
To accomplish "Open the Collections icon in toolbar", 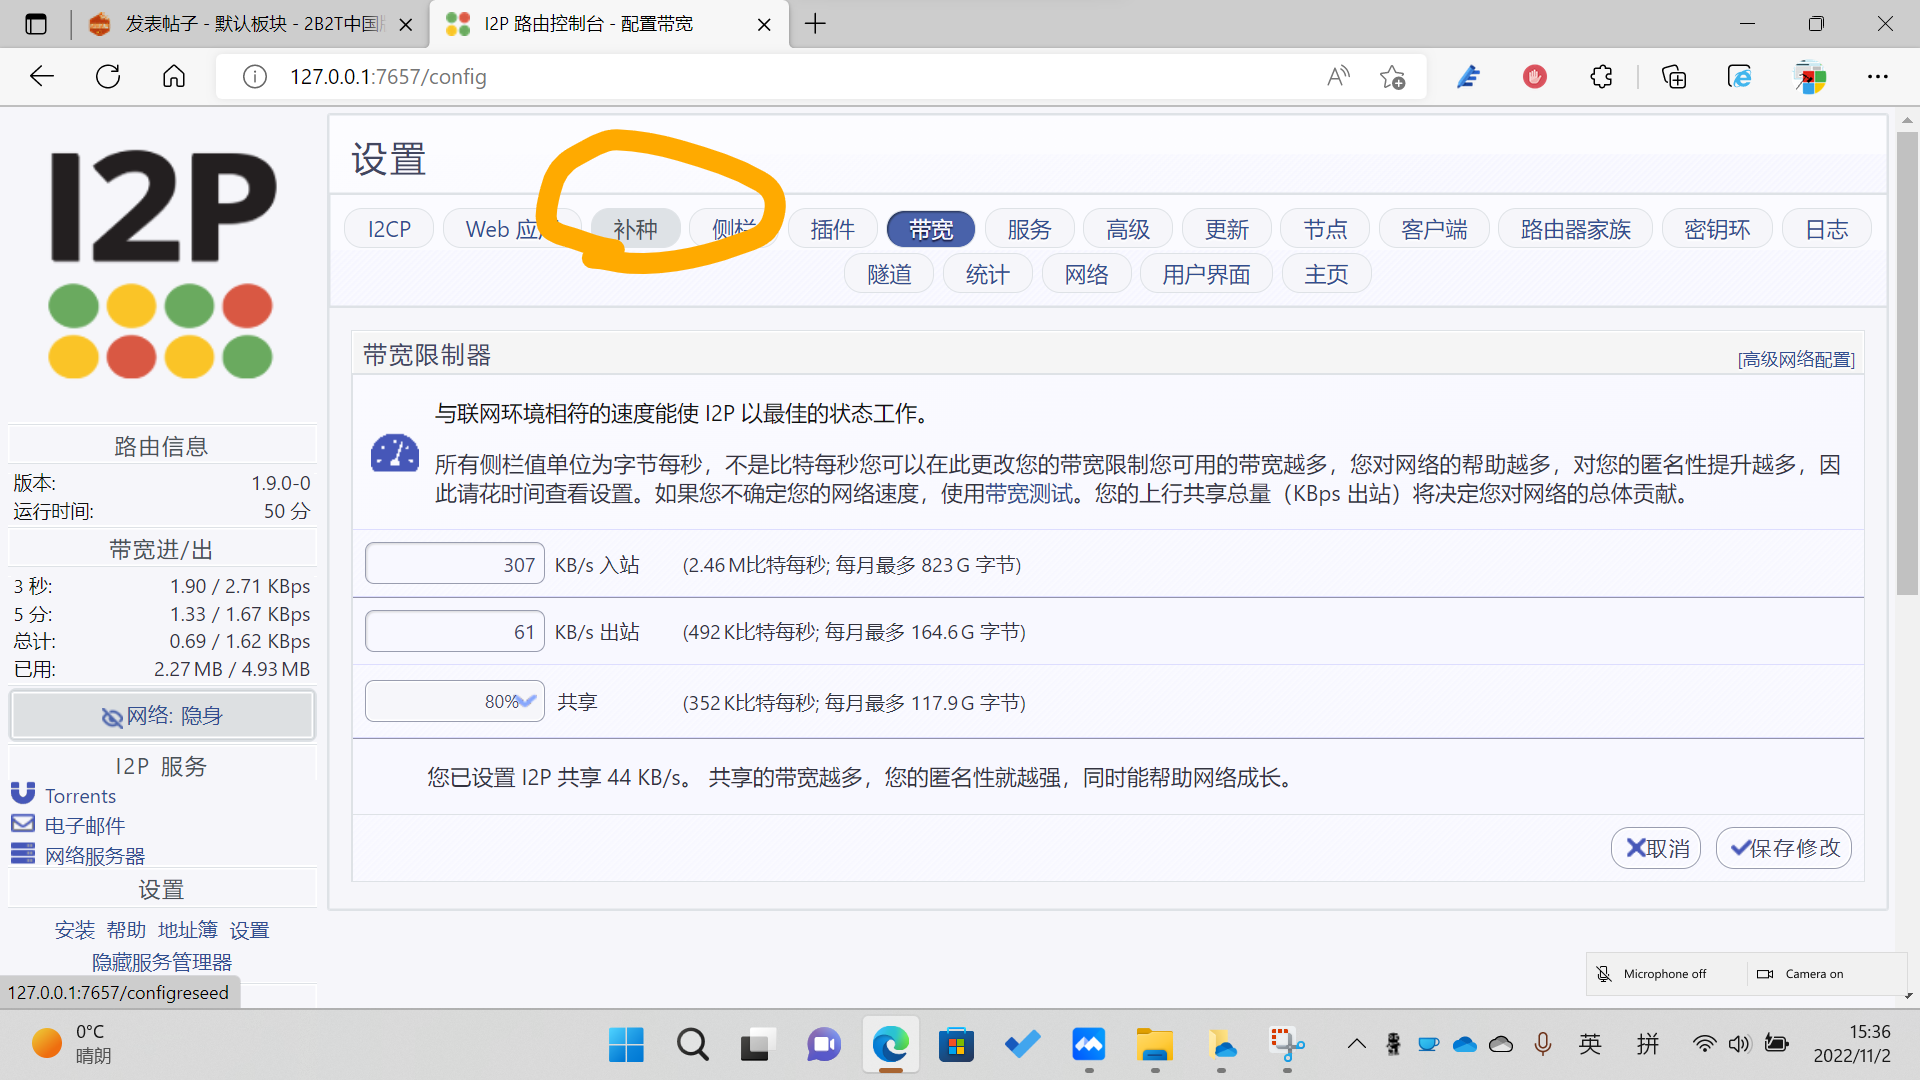I will (x=1674, y=76).
